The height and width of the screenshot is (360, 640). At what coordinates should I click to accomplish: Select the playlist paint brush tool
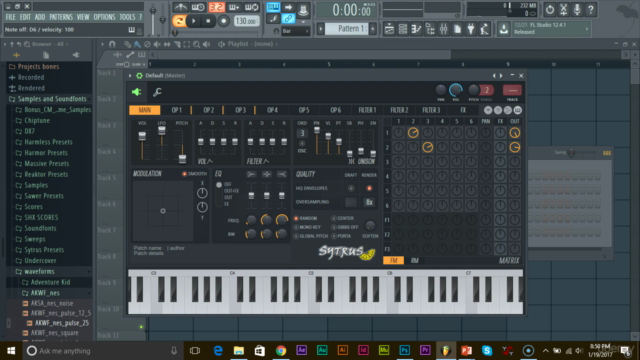click(x=138, y=44)
